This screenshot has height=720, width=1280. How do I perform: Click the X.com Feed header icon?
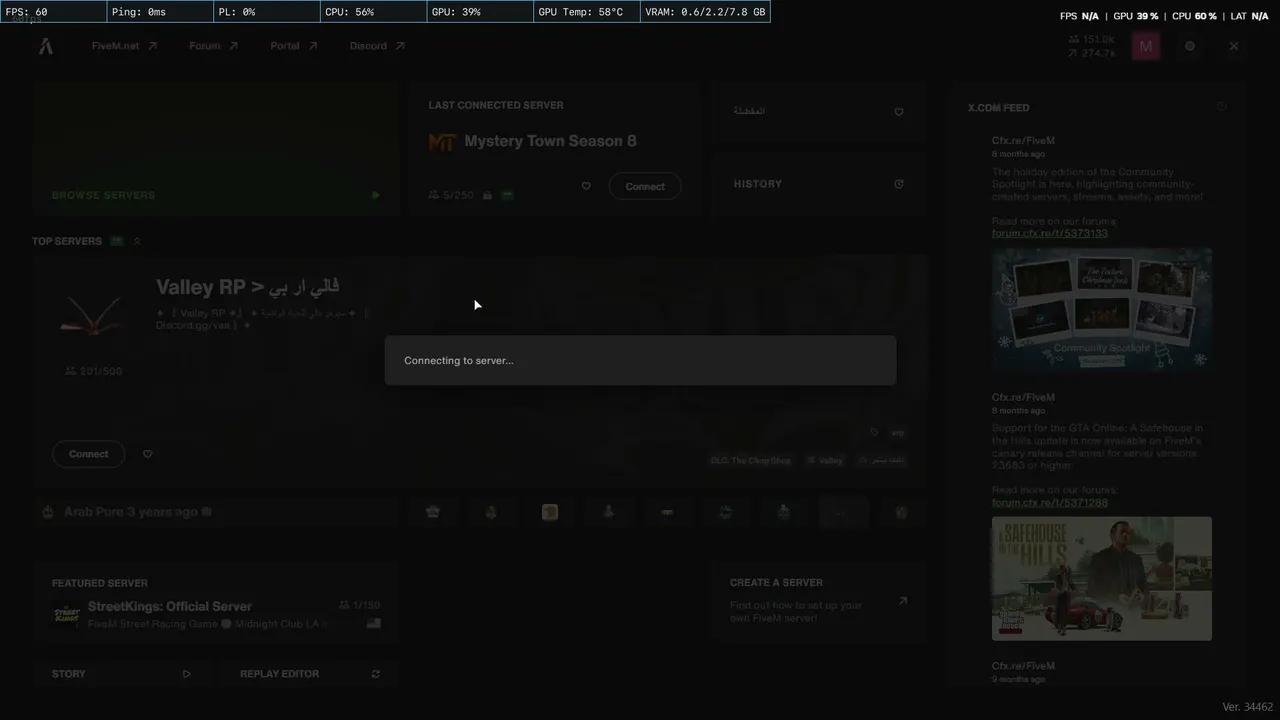pos(1221,107)
